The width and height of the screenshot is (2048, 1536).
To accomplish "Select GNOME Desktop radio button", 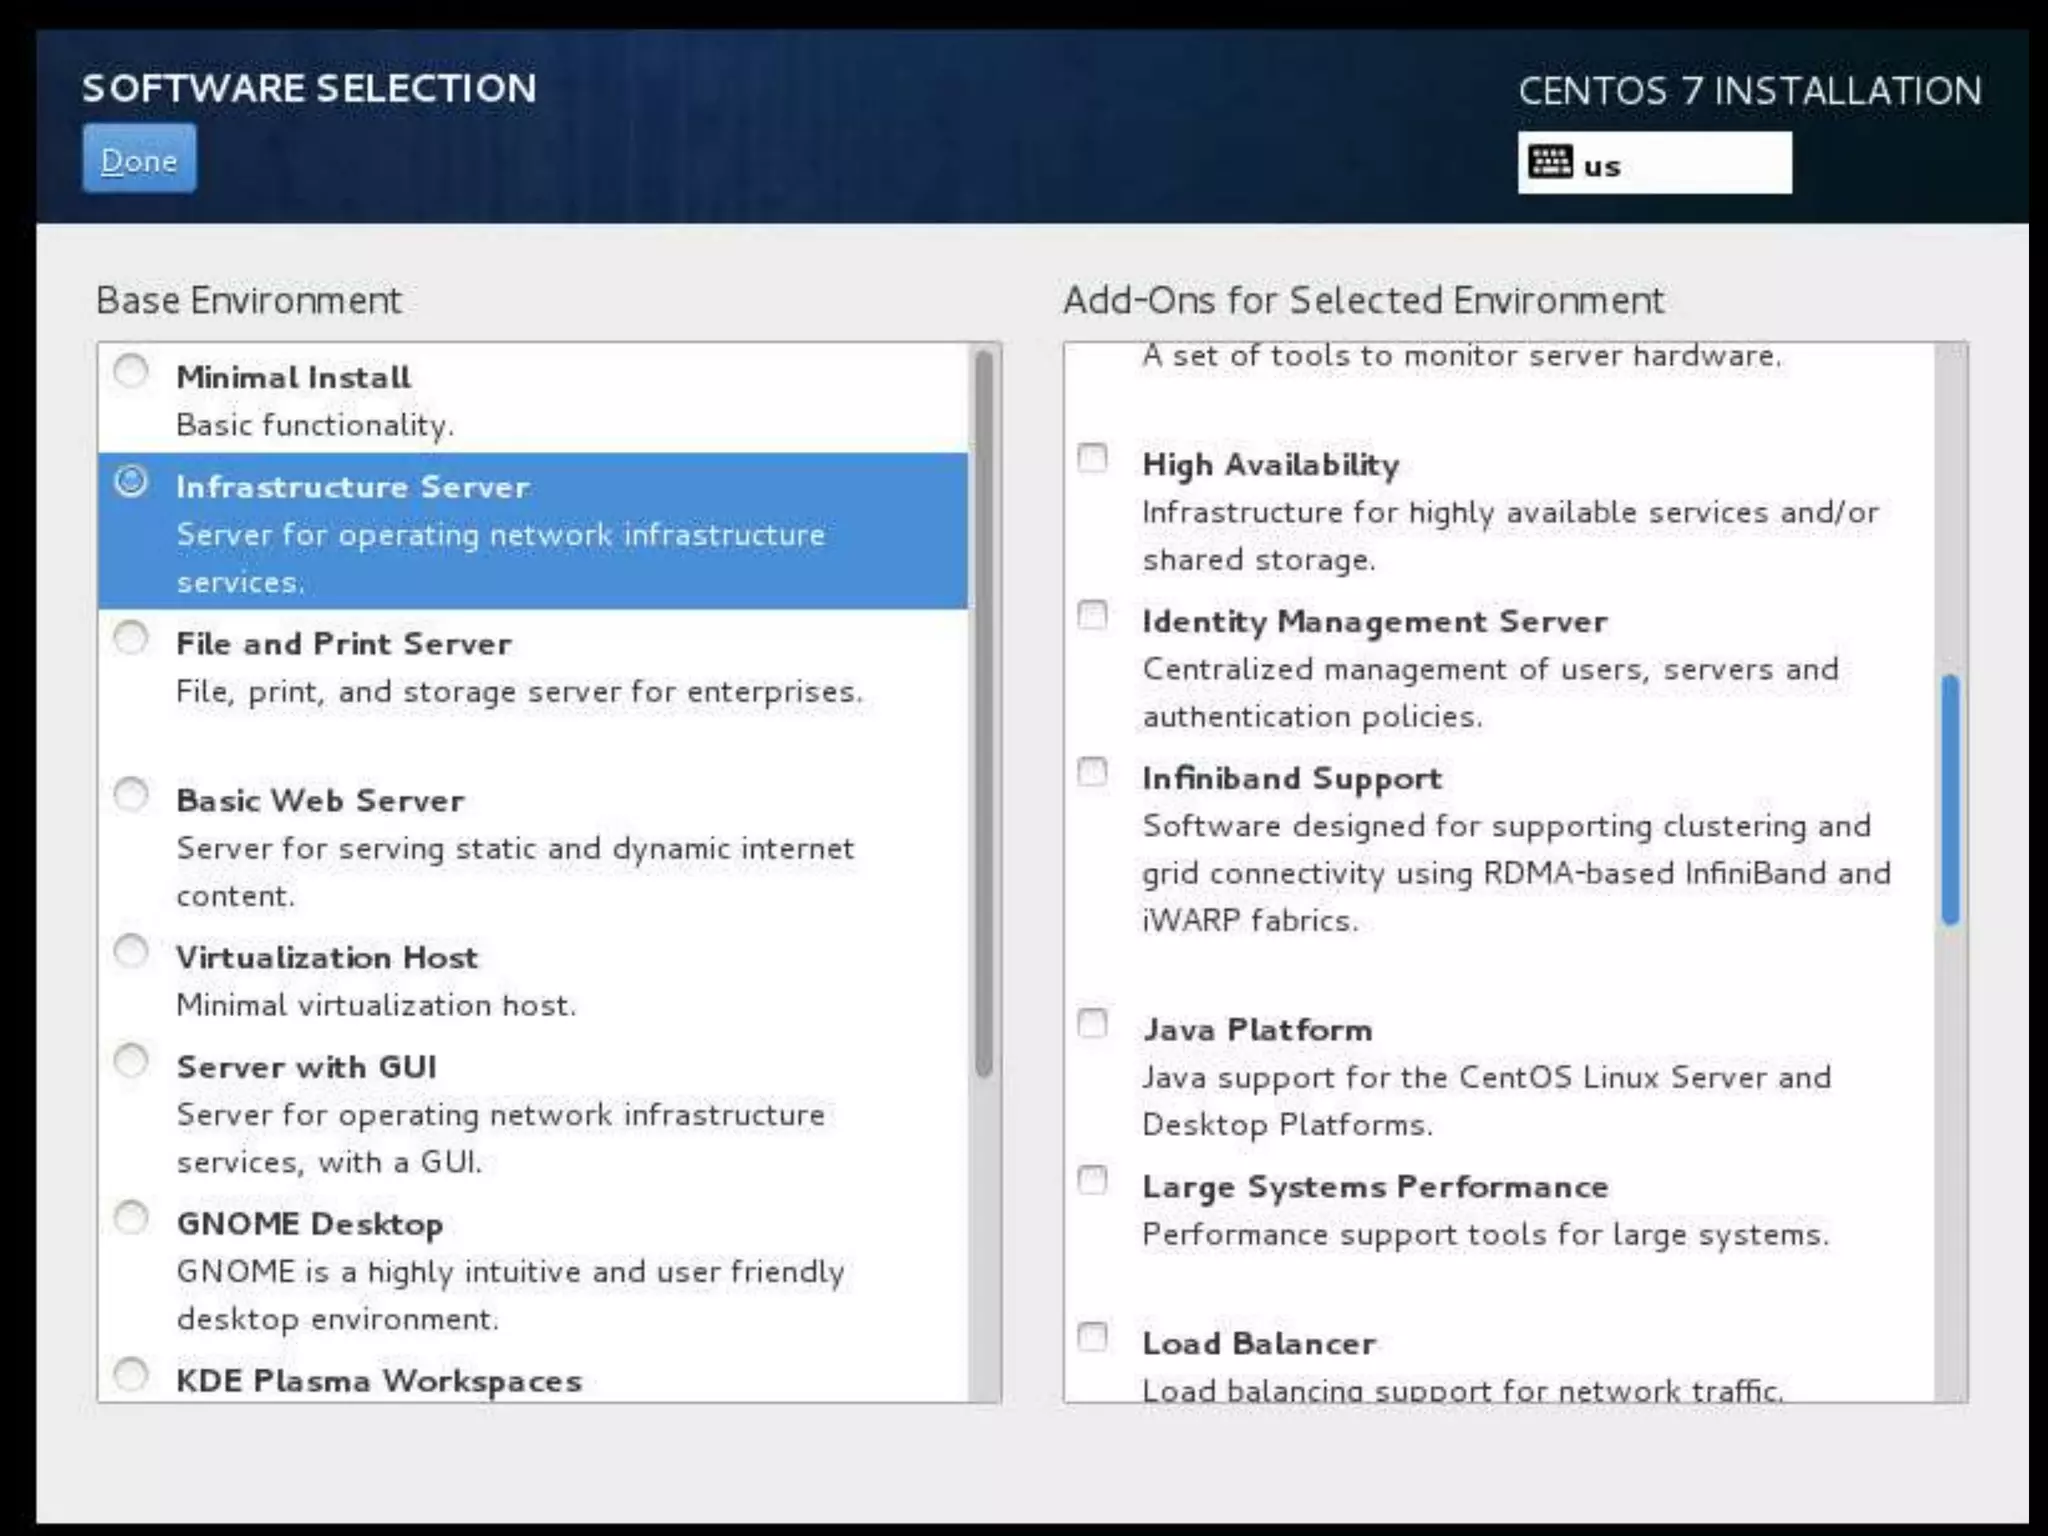I will (x=131, y=1218).
